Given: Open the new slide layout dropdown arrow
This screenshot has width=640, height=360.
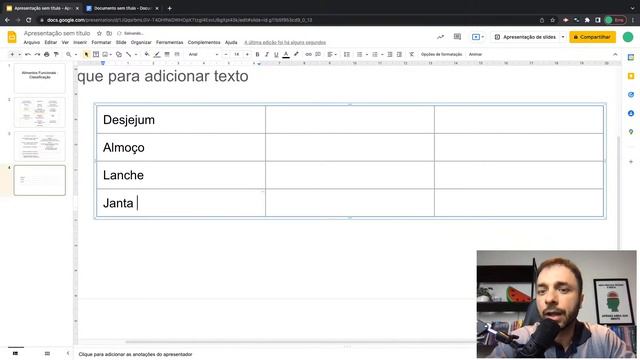Looking at the screenshot, I should pyautogui.click(x=19, y=54).
